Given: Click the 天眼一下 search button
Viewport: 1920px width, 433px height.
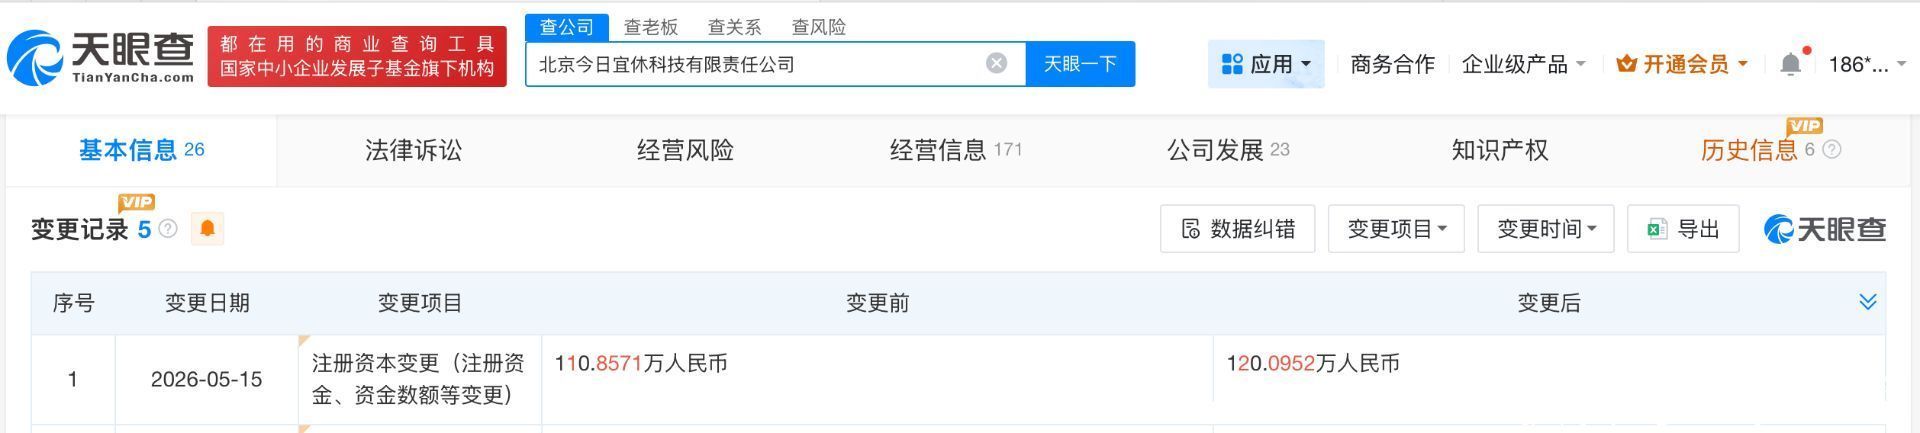Looking at the screenshot, I should click(x=1080, y=64).
